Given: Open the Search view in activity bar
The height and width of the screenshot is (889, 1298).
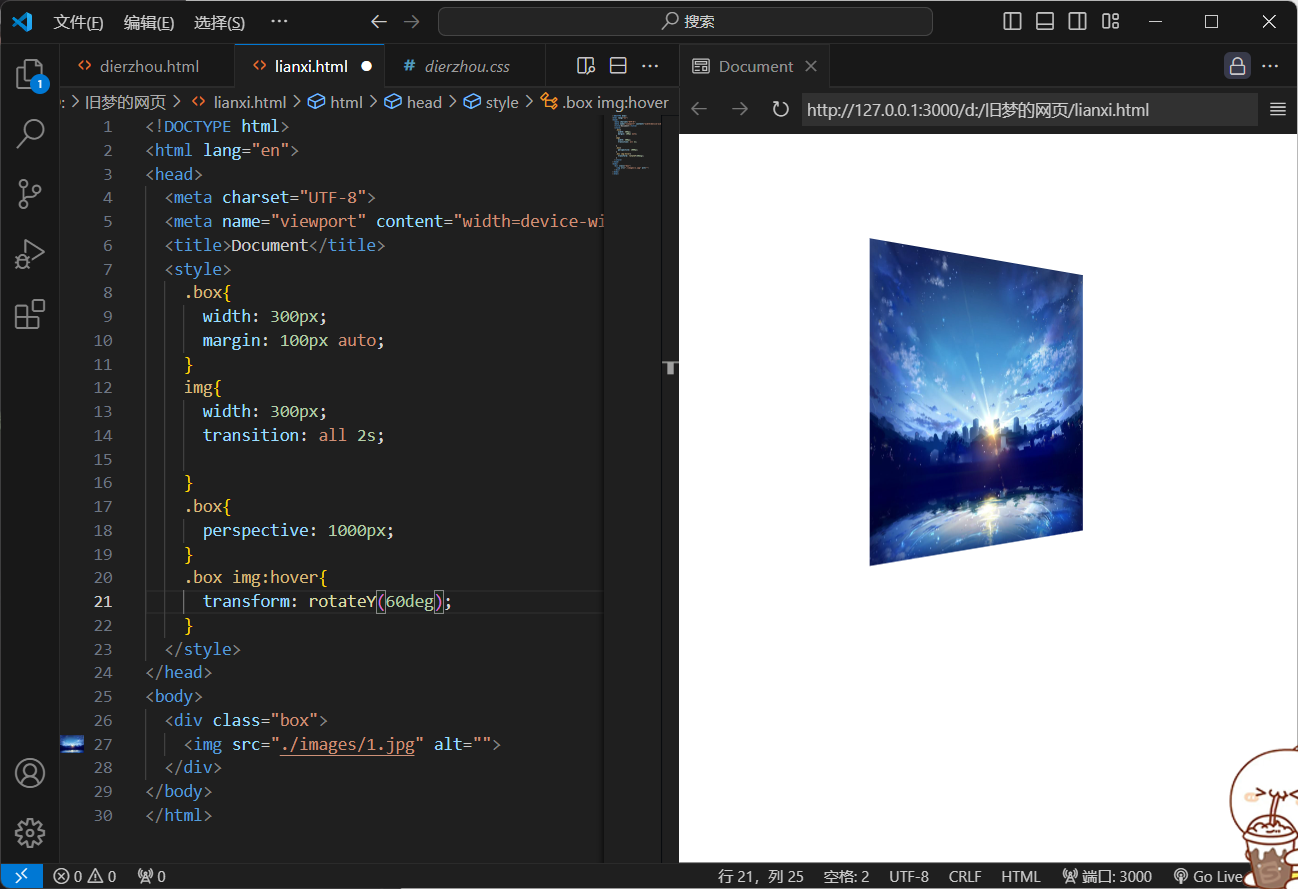Looking at the screenshot, I should point(29,133).
